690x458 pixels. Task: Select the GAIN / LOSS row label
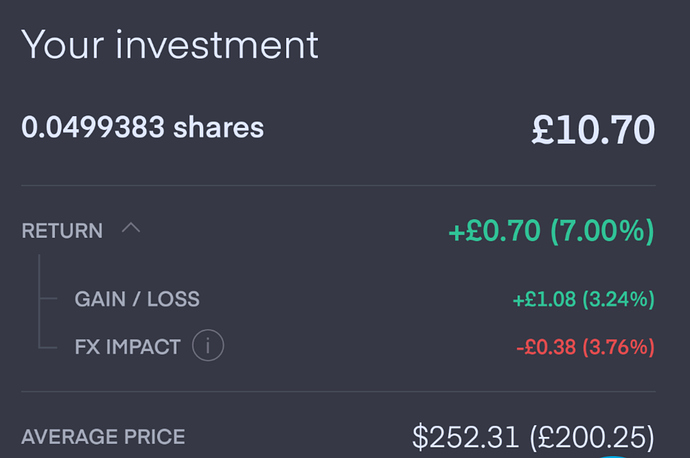click(x=137, y=299)
